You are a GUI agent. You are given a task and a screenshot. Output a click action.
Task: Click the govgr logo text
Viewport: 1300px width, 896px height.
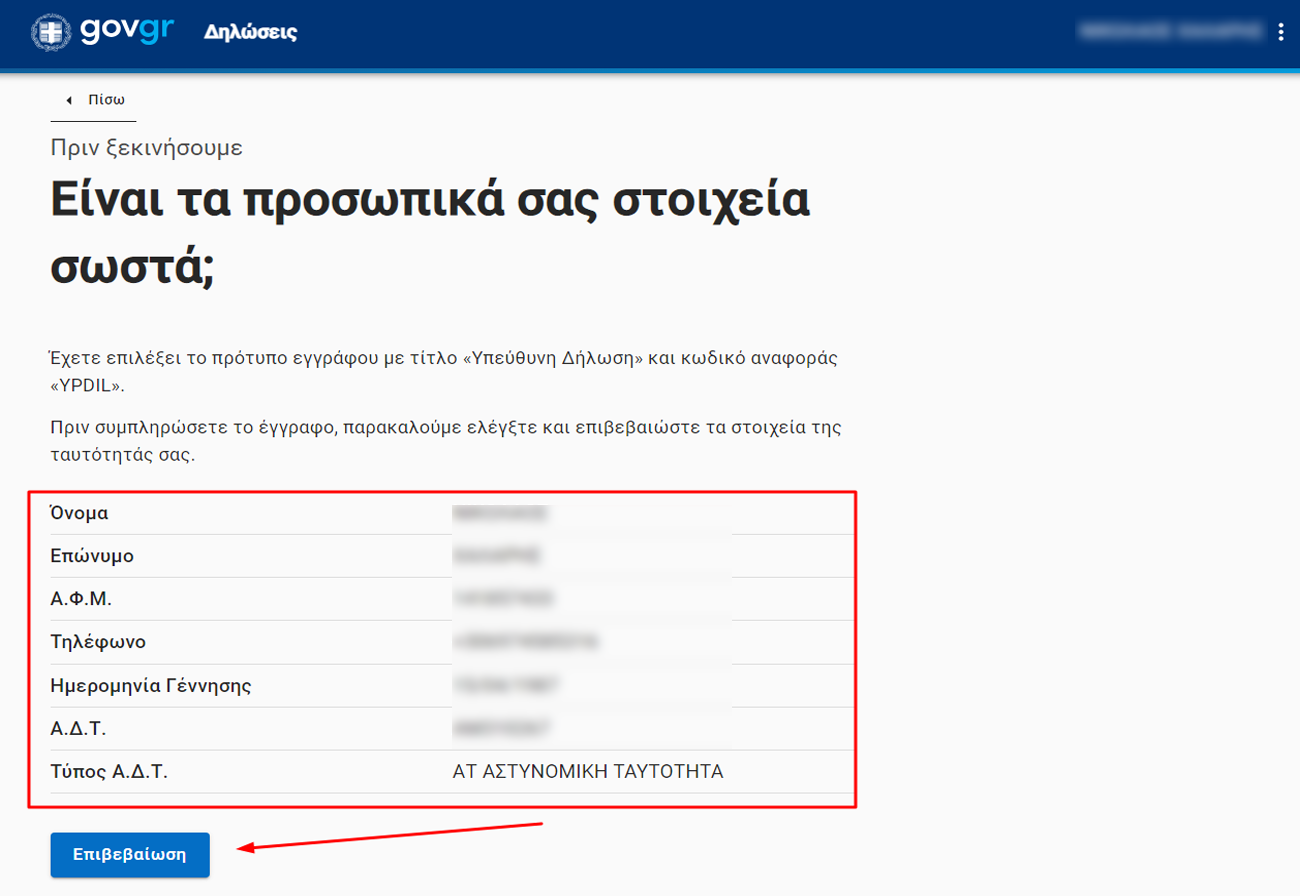[x=127, y=30]
